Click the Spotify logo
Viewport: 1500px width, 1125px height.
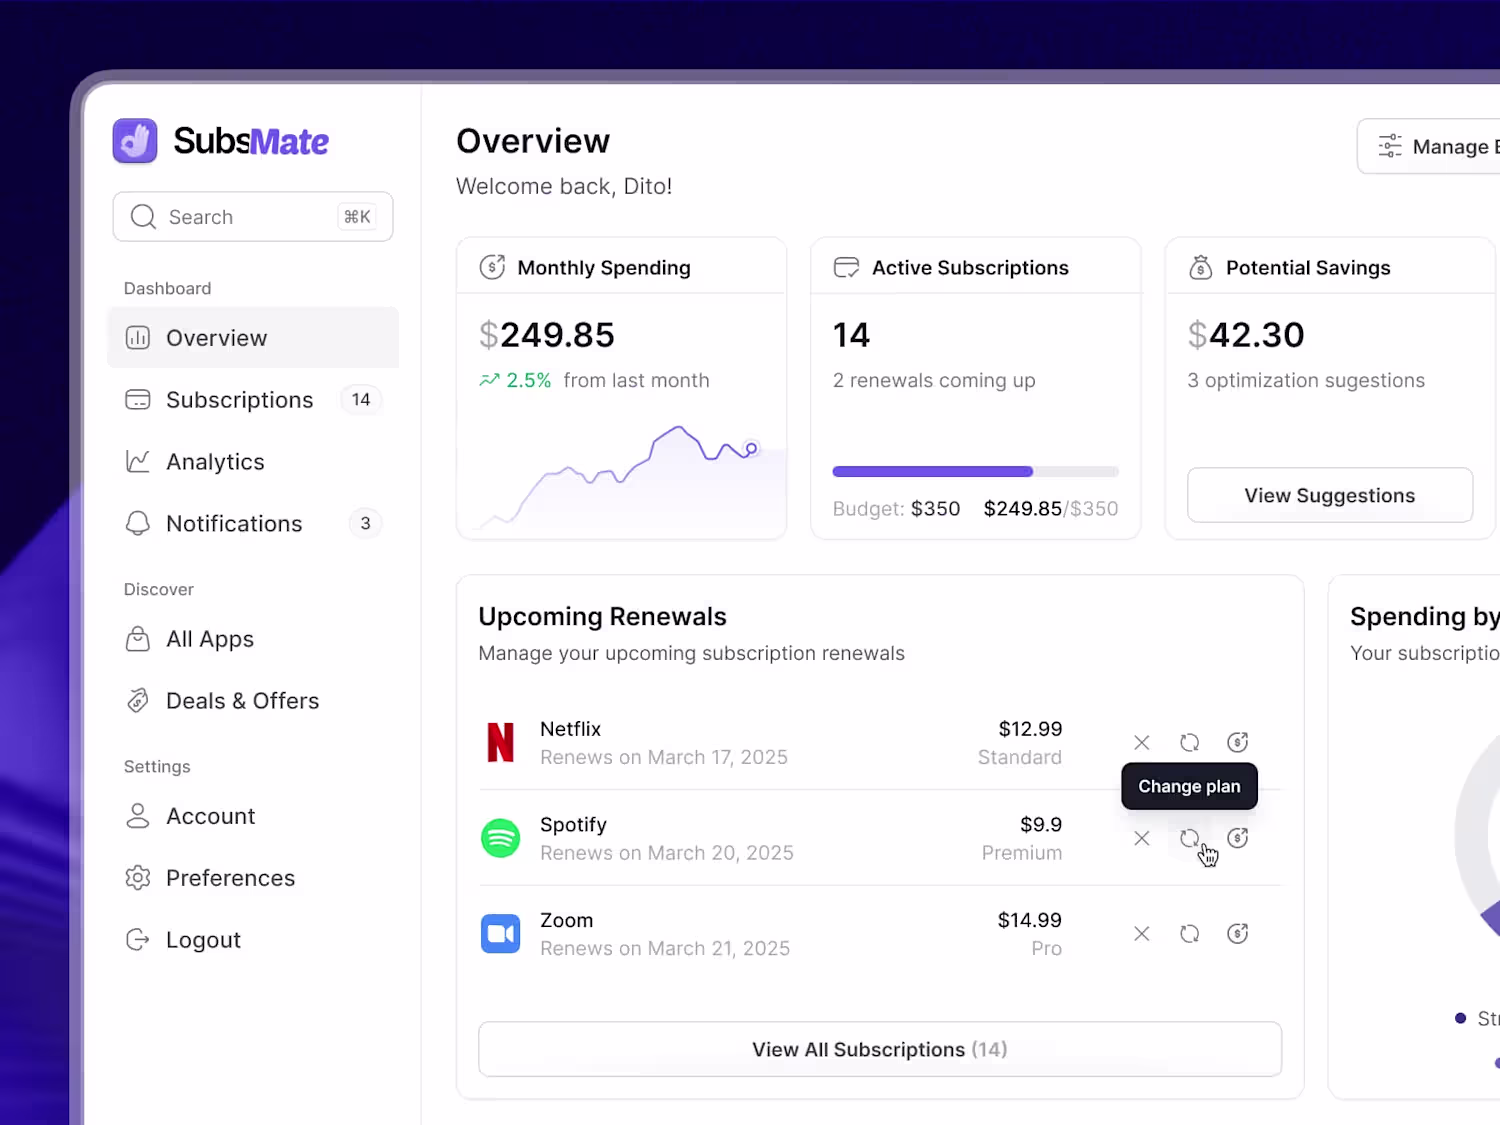click(500, 838)
